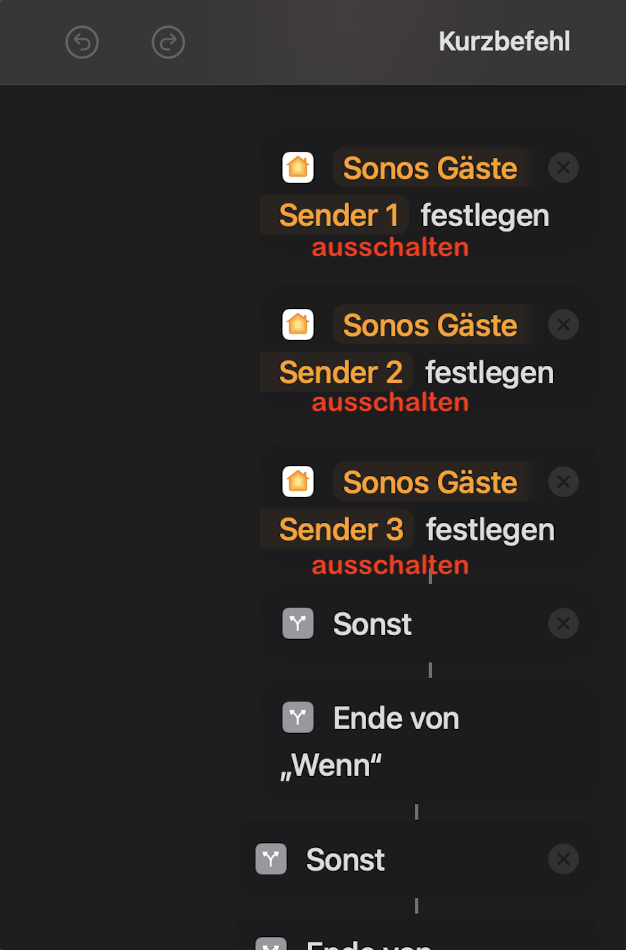This screenshot has width=626, height=950.
Task: Click Home icon of Sender 1 action
Action: [x=298, y=167]
